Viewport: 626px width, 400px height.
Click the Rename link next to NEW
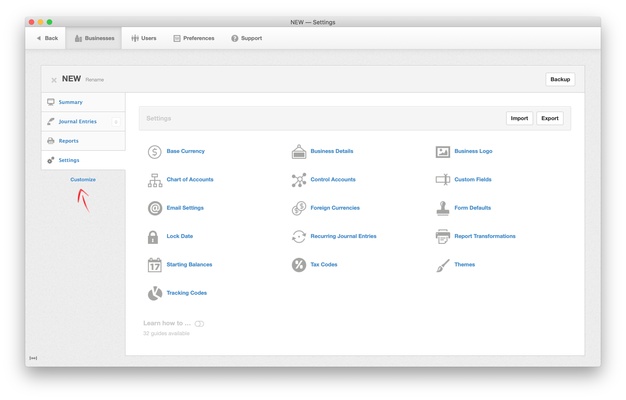tap(95, 80)
